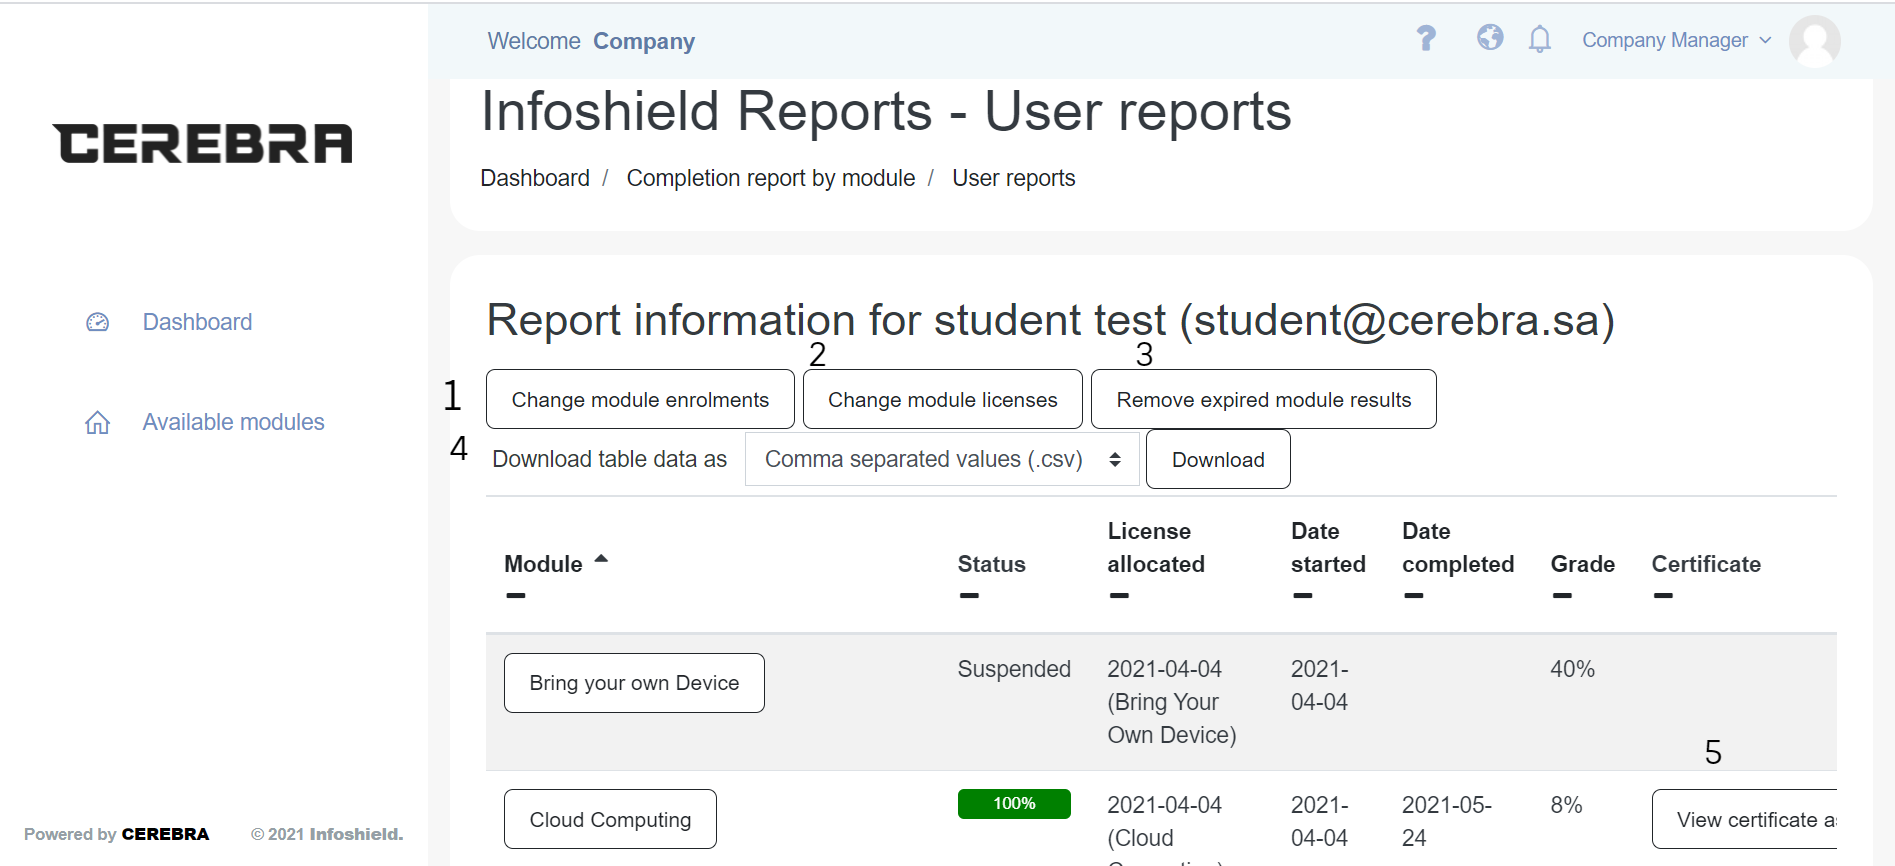Open Dashboard in the sidebar
This screenshot has height=866, width=1895.
197,322
